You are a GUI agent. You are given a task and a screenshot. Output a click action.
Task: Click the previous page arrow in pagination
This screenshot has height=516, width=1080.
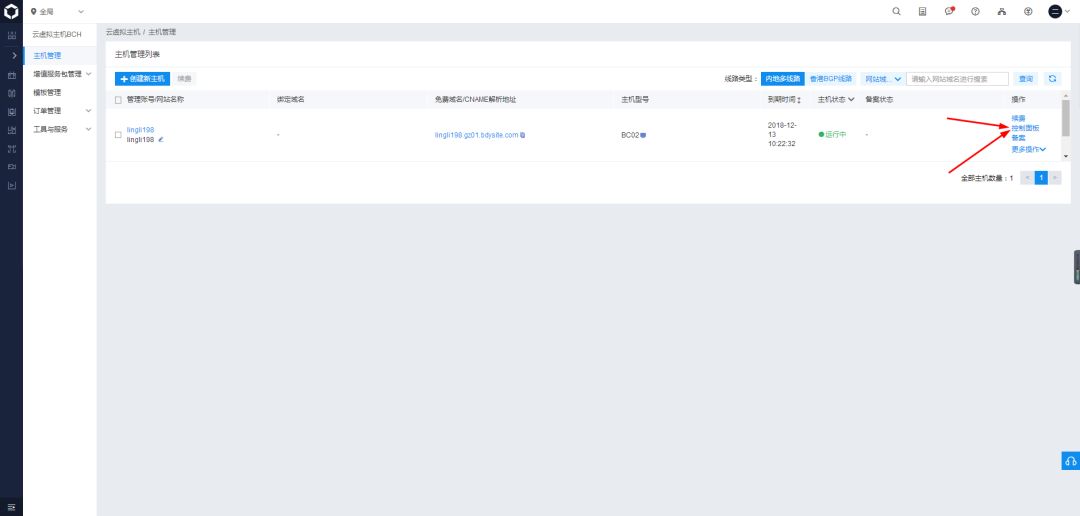1026,178
